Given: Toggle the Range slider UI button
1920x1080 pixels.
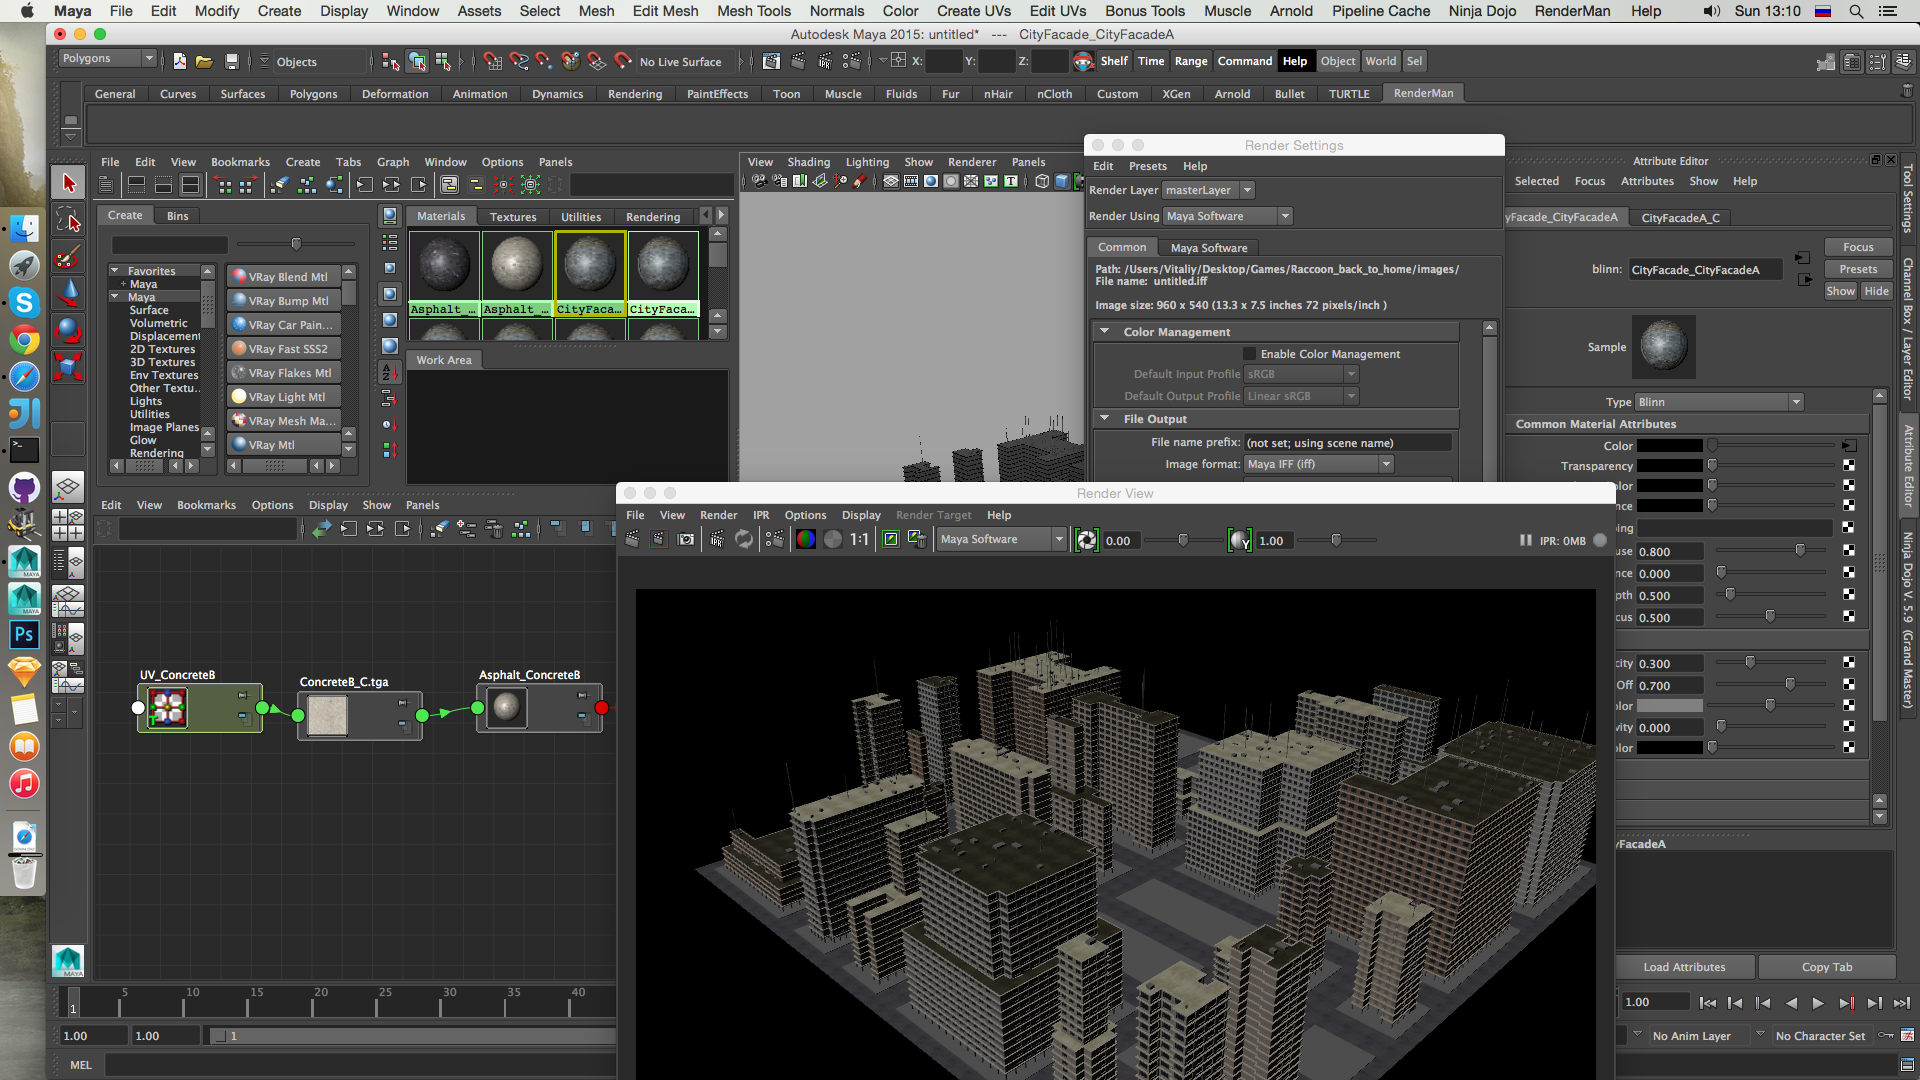Looking at the screenshot, I should click(x=1191, y=61).
